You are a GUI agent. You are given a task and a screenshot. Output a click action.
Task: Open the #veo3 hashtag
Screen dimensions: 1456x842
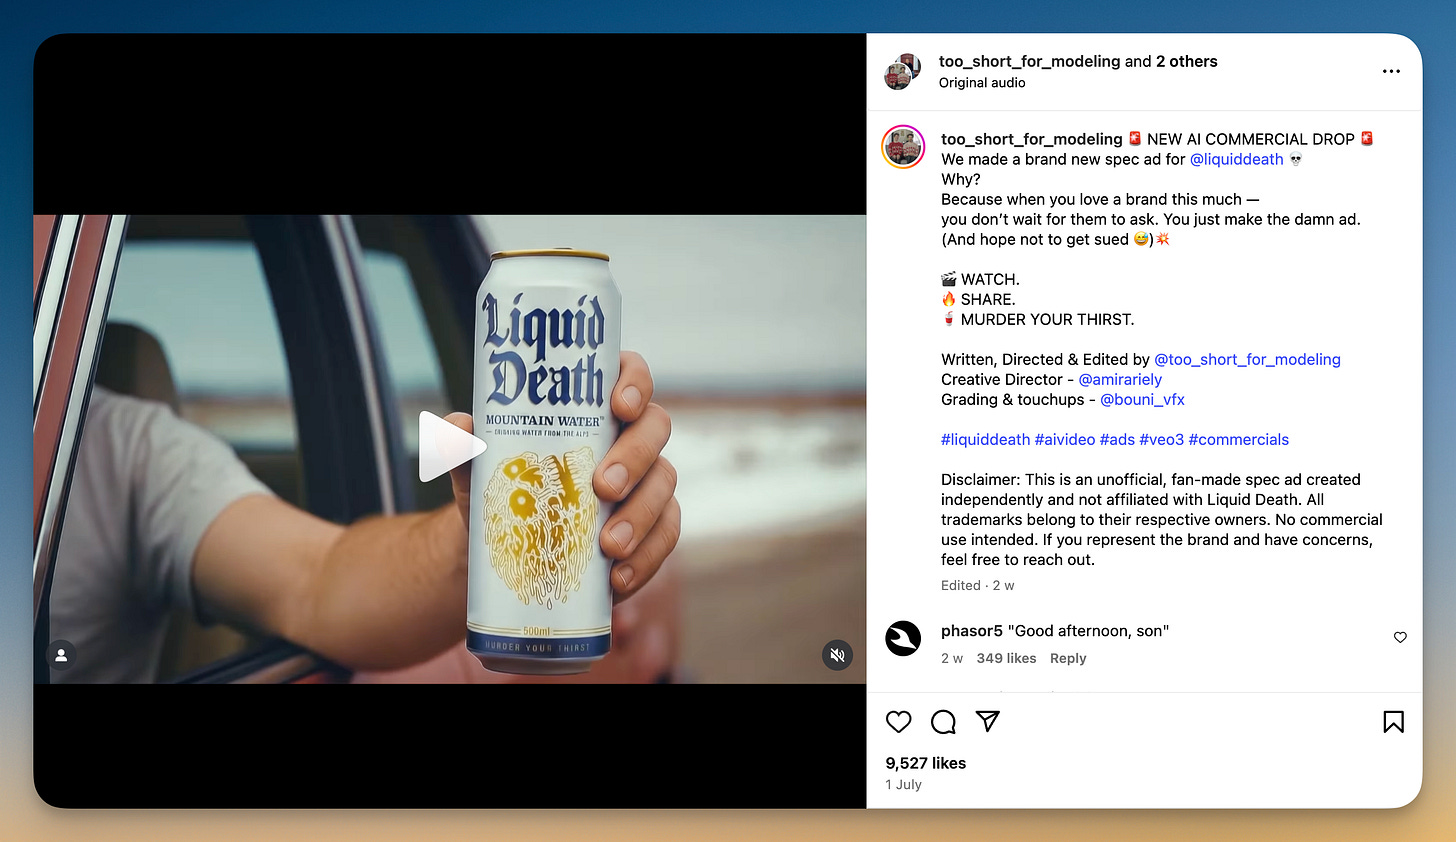point(1161,439)
